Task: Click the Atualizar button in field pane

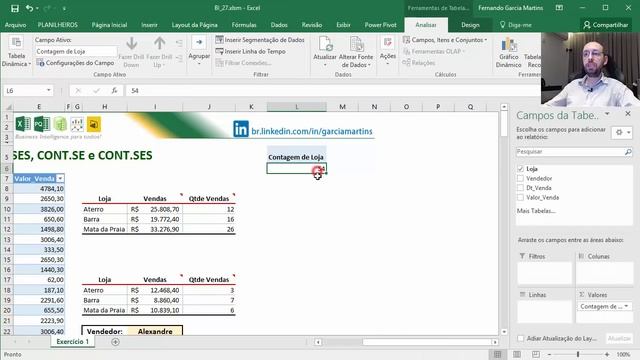Action: pyautogui.click(x=619, y=338)
